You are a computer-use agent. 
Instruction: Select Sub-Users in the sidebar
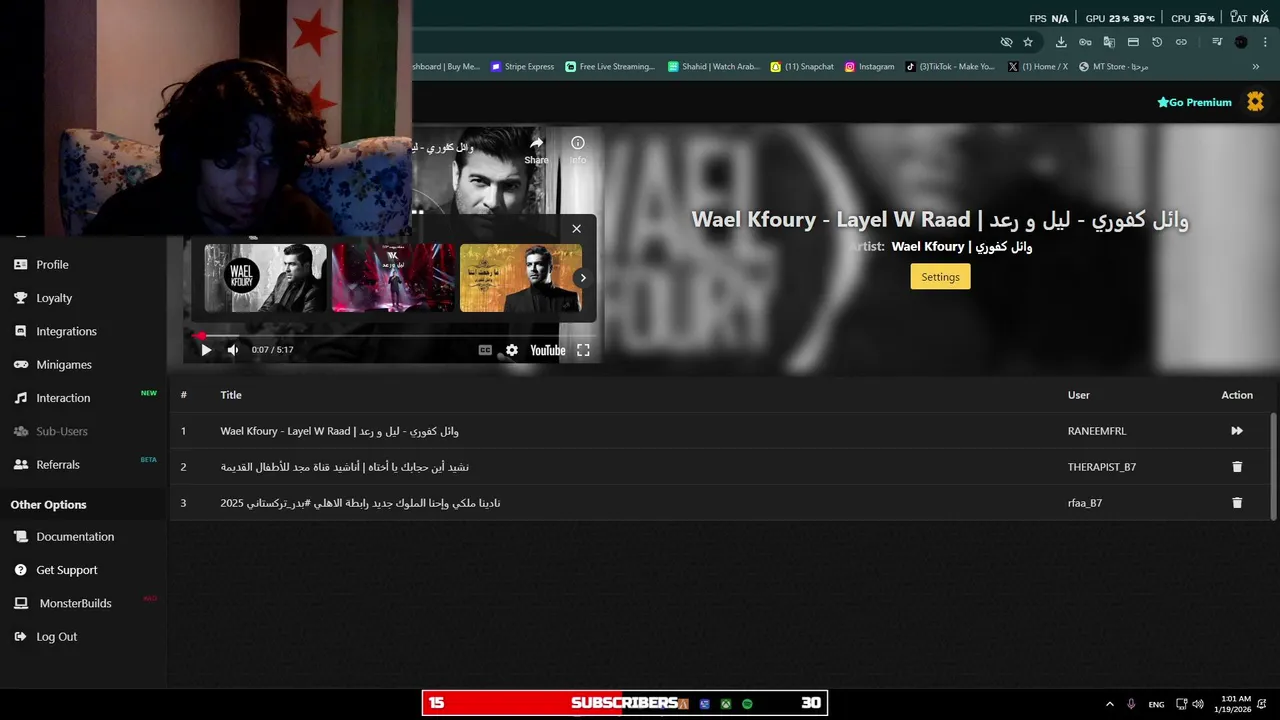click(x=62, y=431)
